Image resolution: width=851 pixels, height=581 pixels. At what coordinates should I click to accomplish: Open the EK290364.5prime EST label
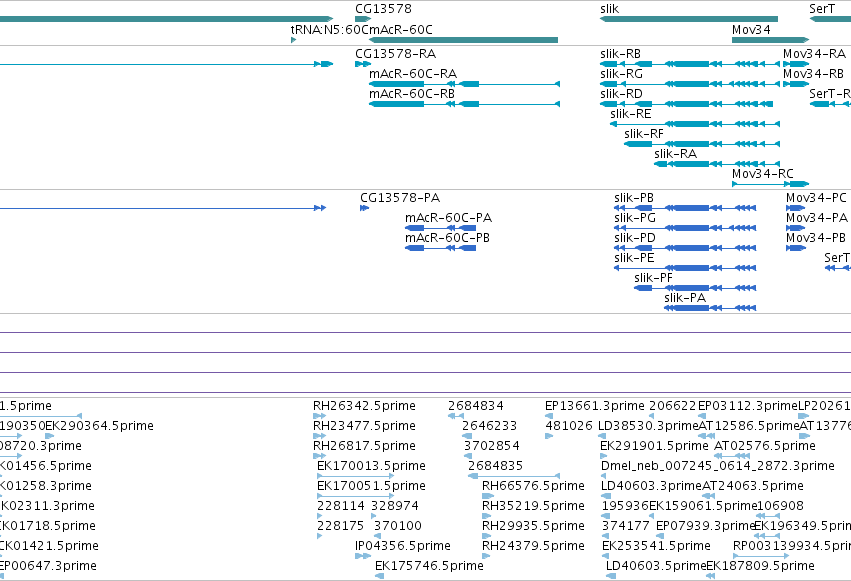99,426
